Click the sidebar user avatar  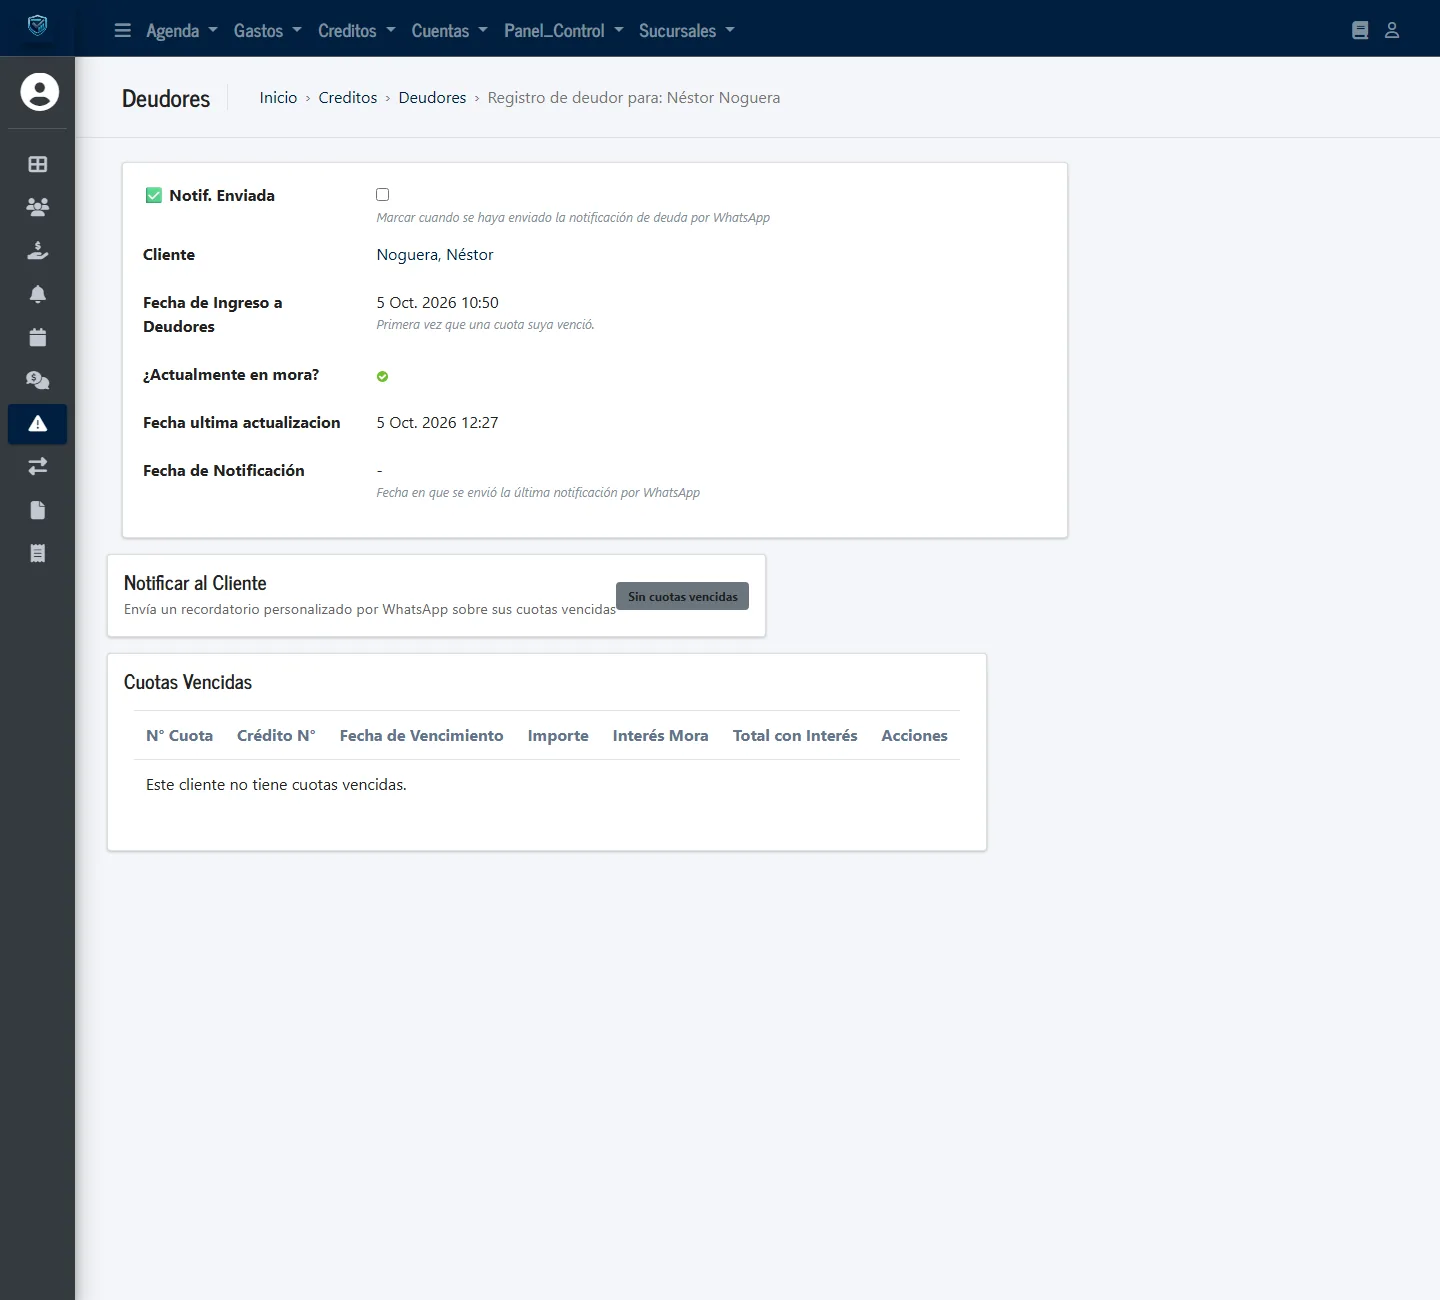pyautogui.click(x=40, y=92)
